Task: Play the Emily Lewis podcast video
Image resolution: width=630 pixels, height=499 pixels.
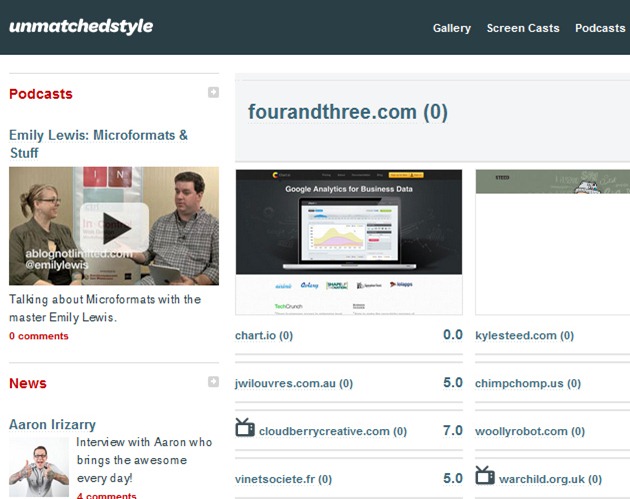Action: (x=114, y=226)
